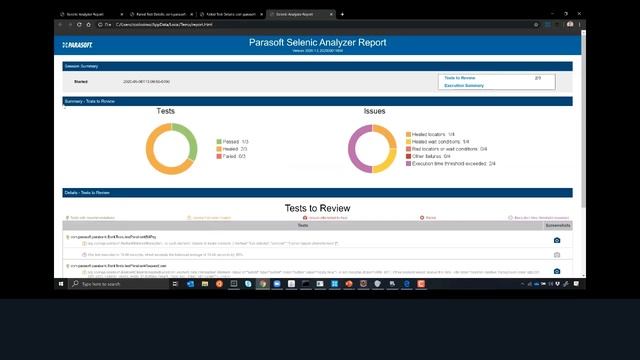The height and width of the screenshot is (360, 640).
Task: Click the Parasoft logo in the header
Action: pyautogui.click(x=78, y=45)
